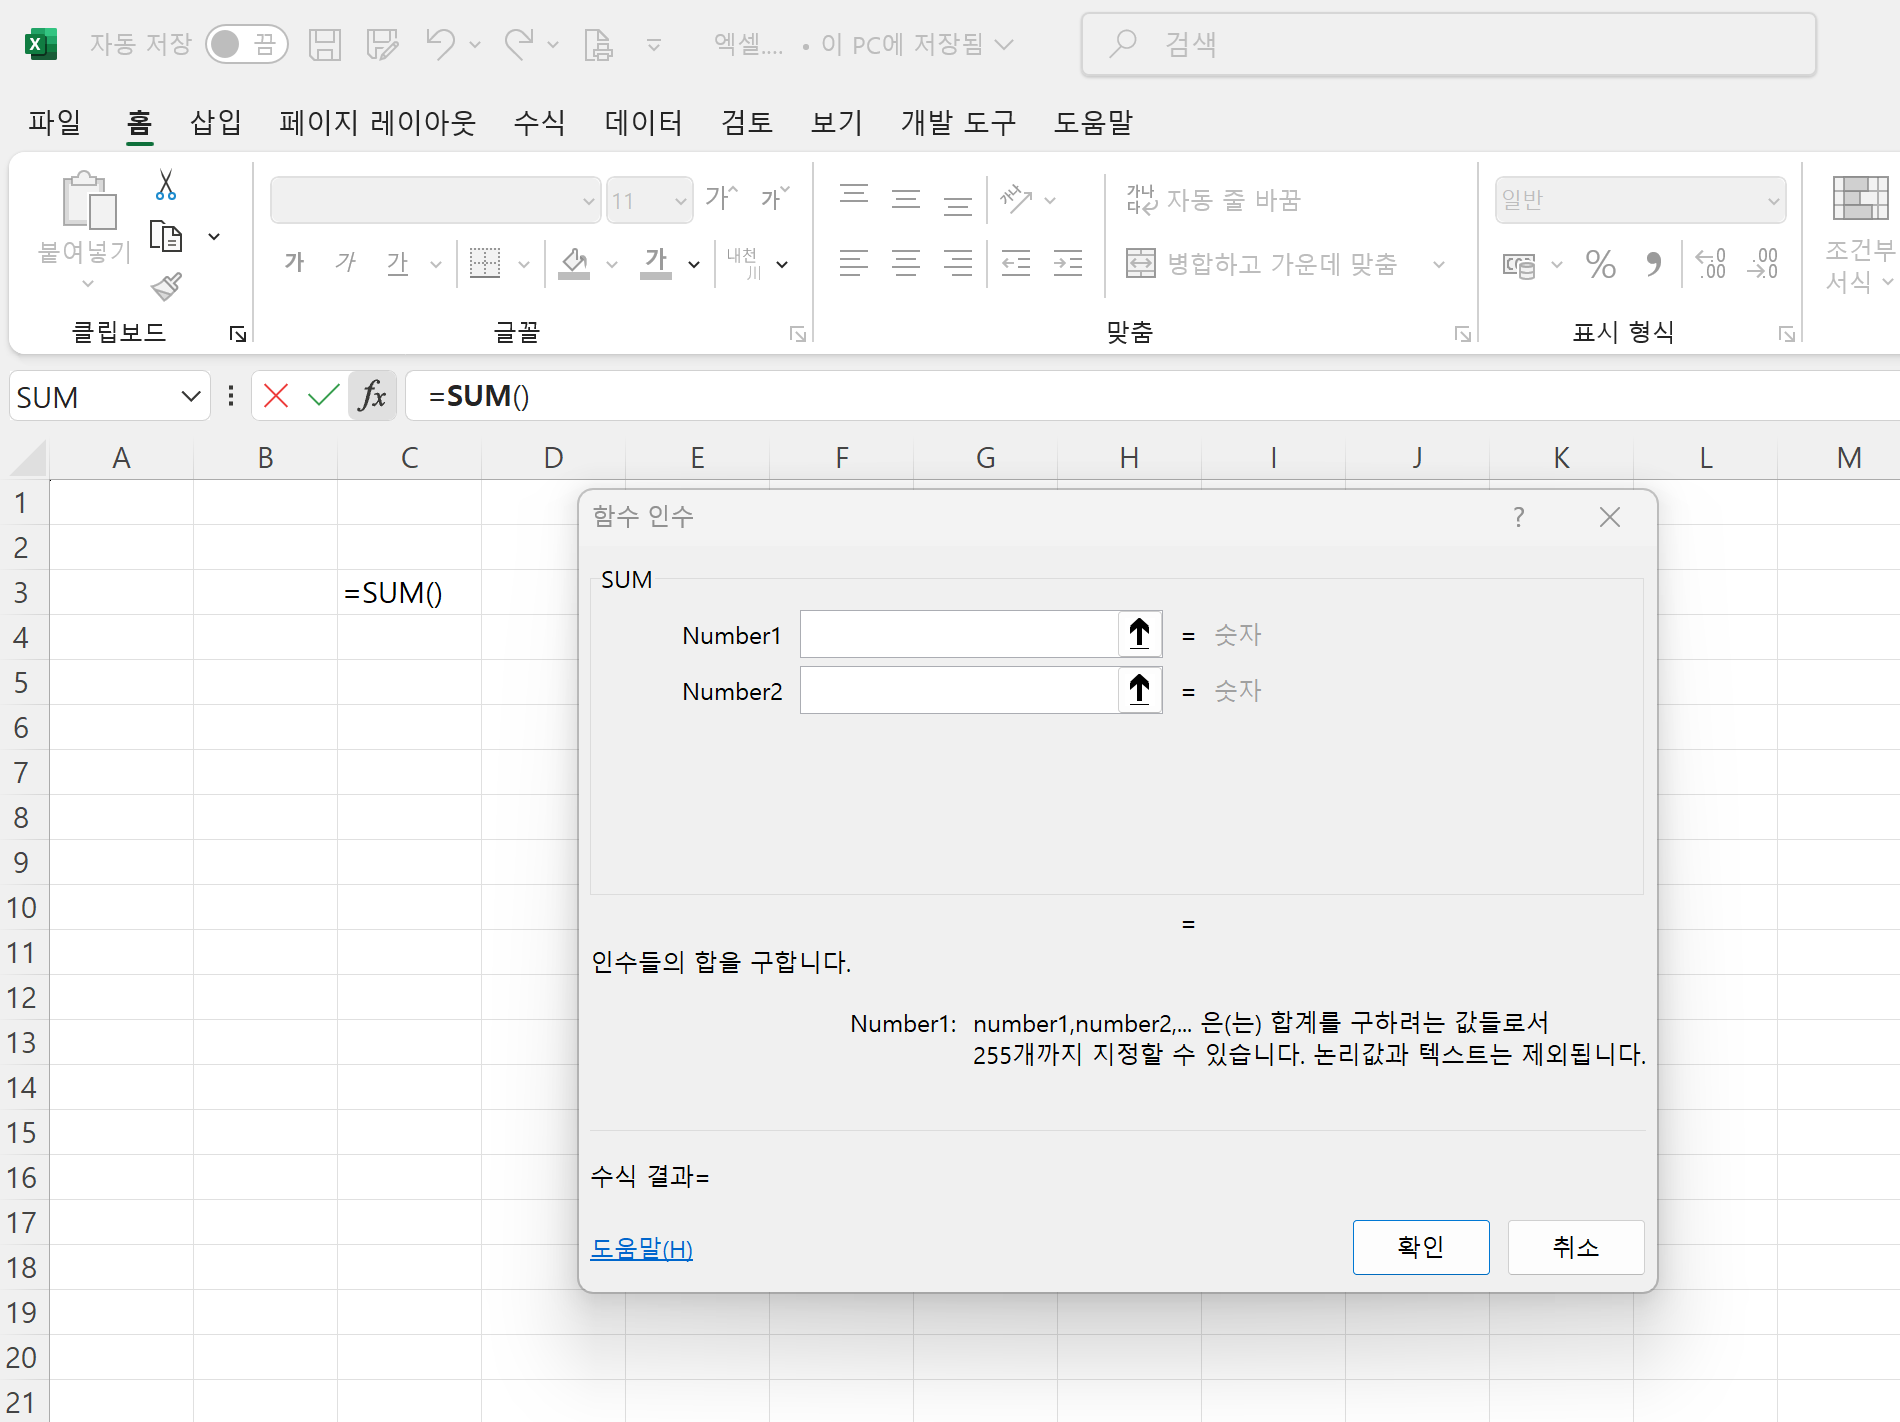Open the font color dropdown arrow
The width and height of the screenshot is (1900, 1422).
694,265
